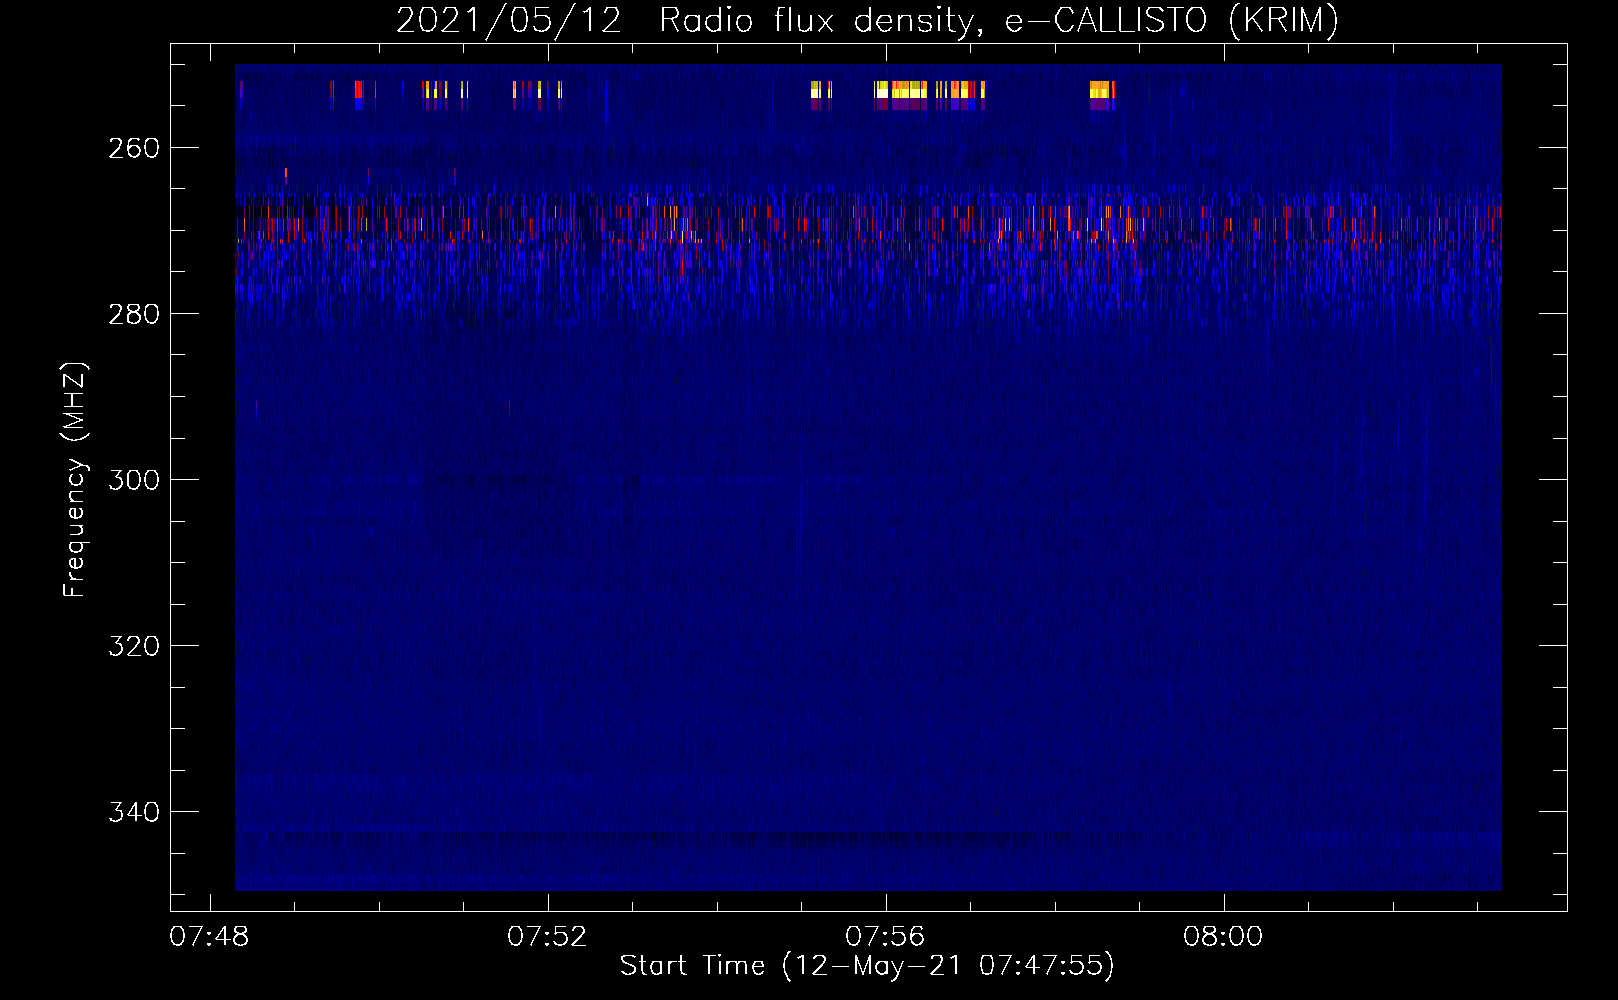Click the "Frequency (MHZ)" axis label
Viewport: 1618px width, 1000px height.
75,479
